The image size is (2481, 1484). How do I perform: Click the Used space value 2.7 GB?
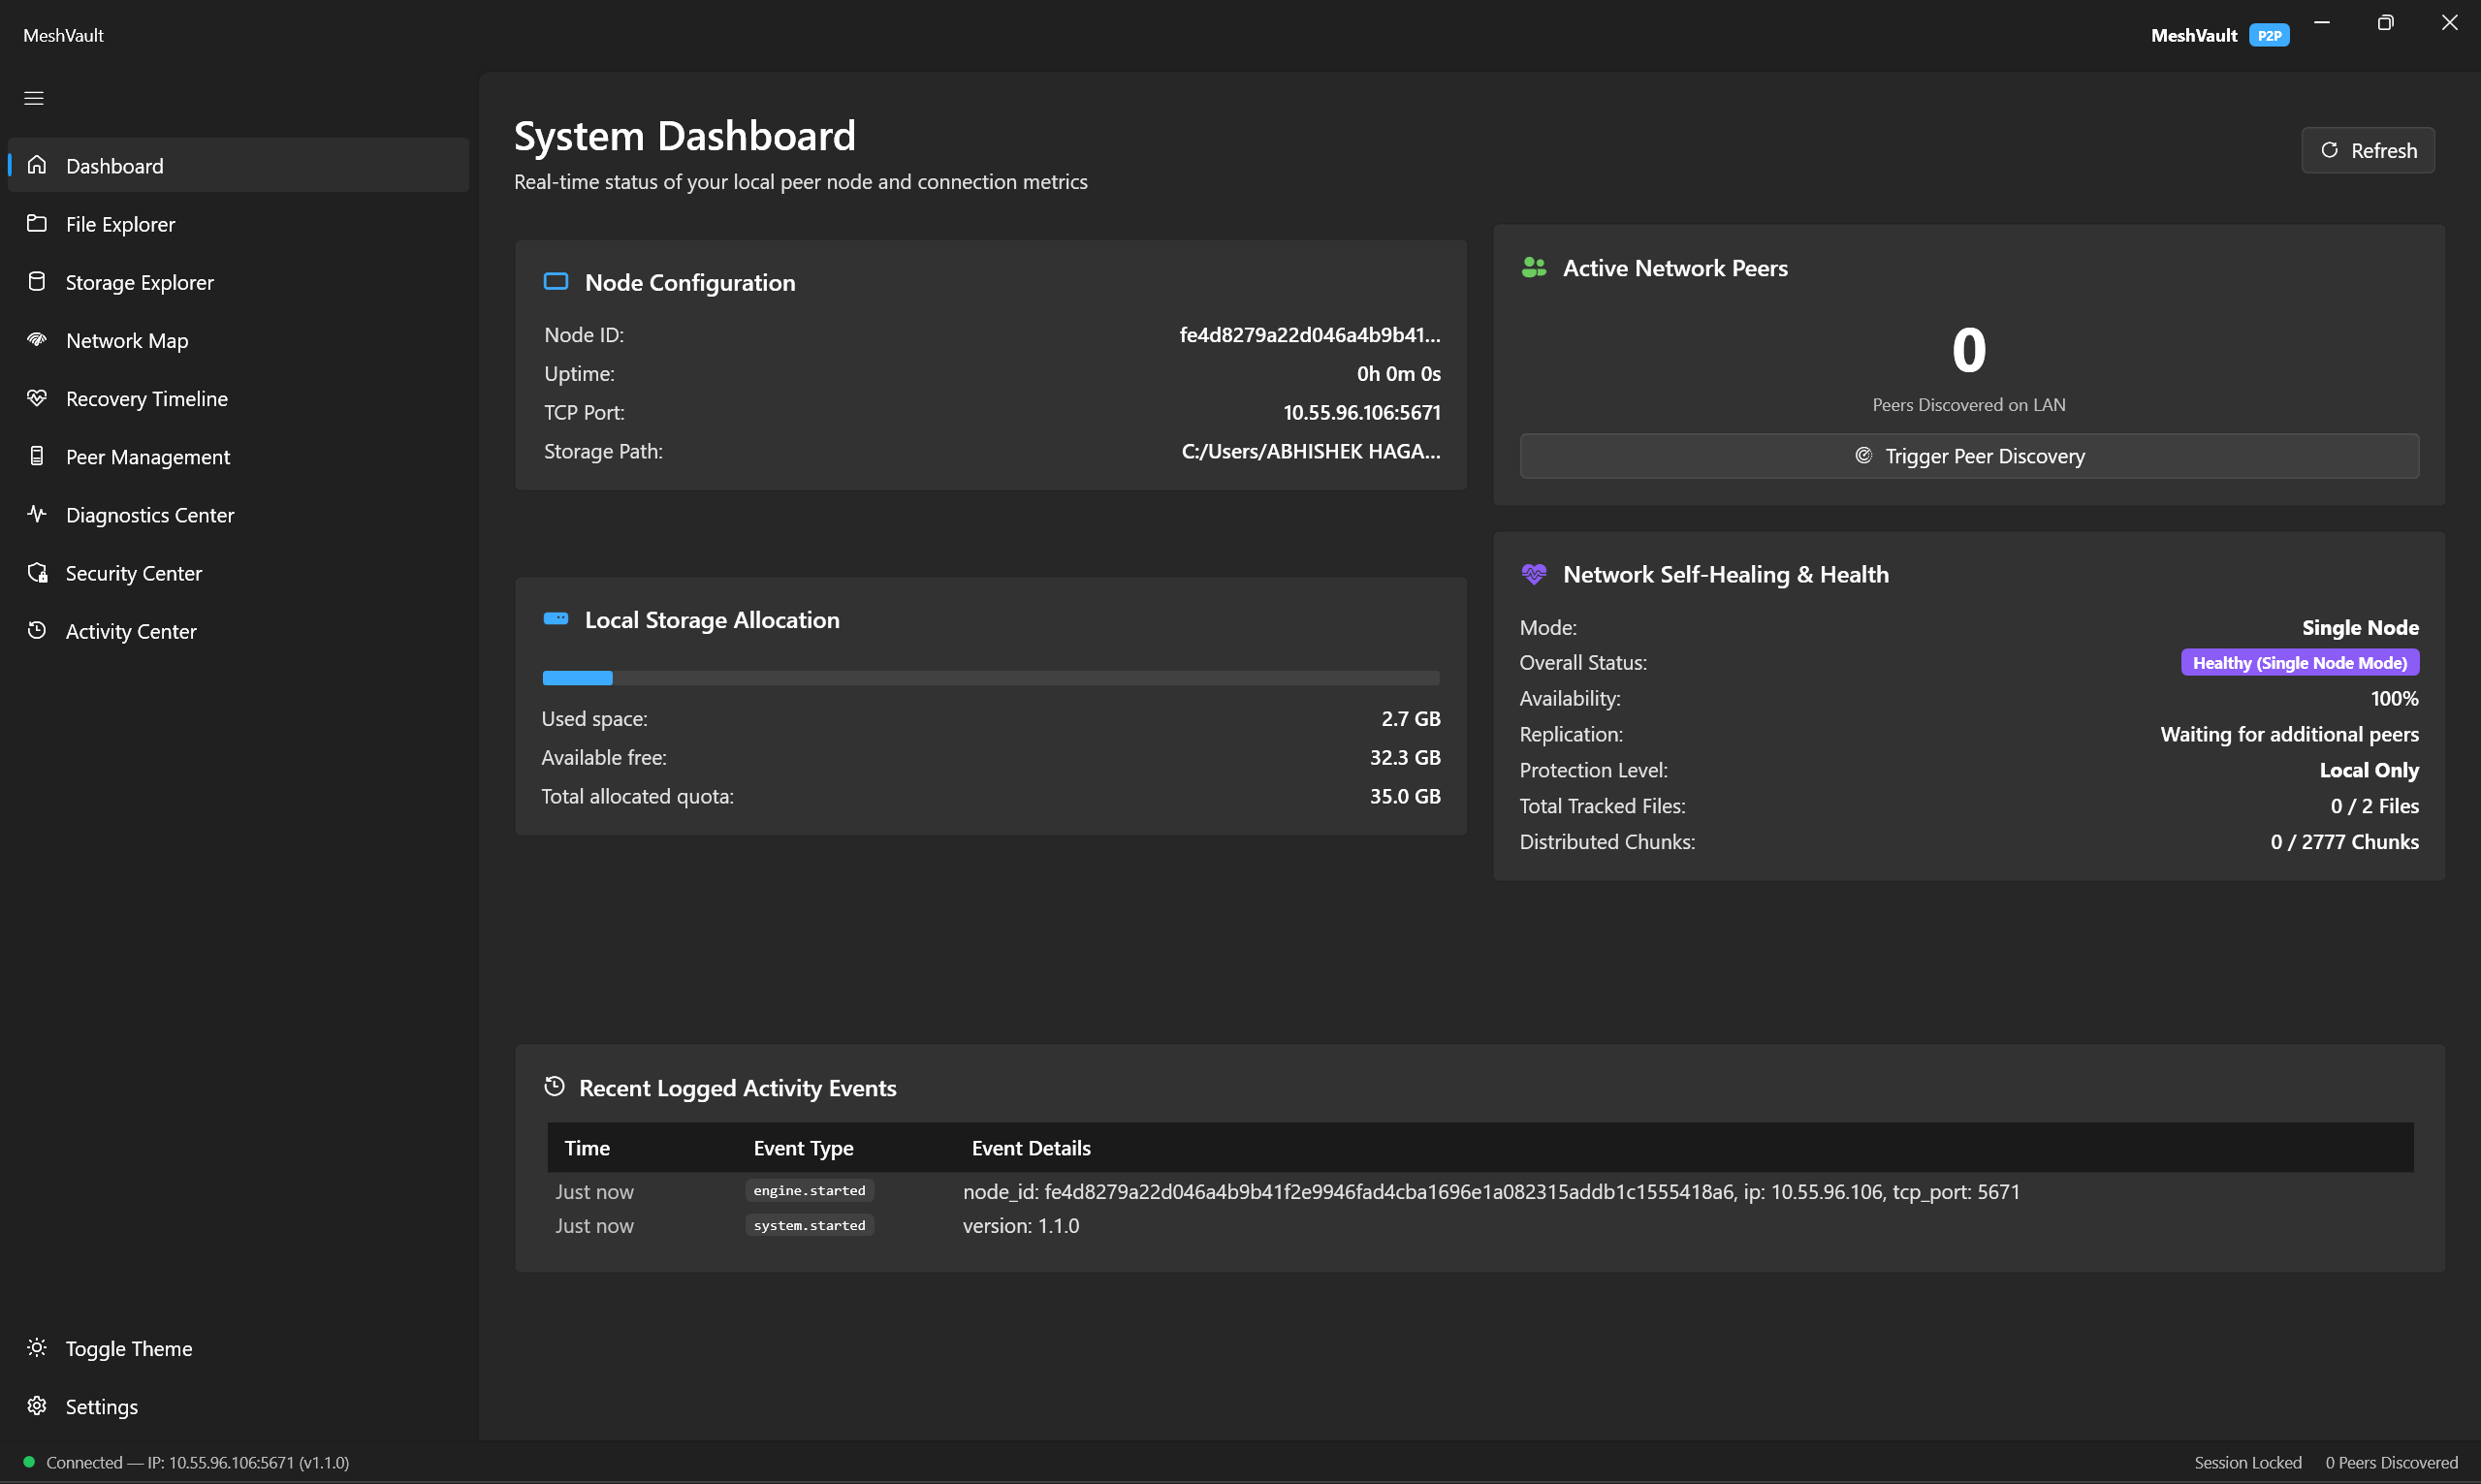1410,718
